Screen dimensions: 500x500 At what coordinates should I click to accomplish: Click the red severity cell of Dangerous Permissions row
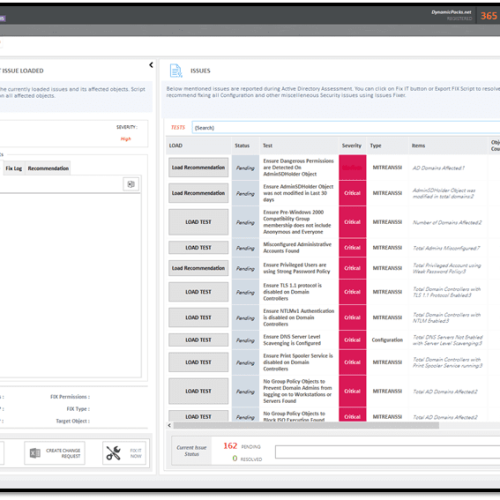352,167
